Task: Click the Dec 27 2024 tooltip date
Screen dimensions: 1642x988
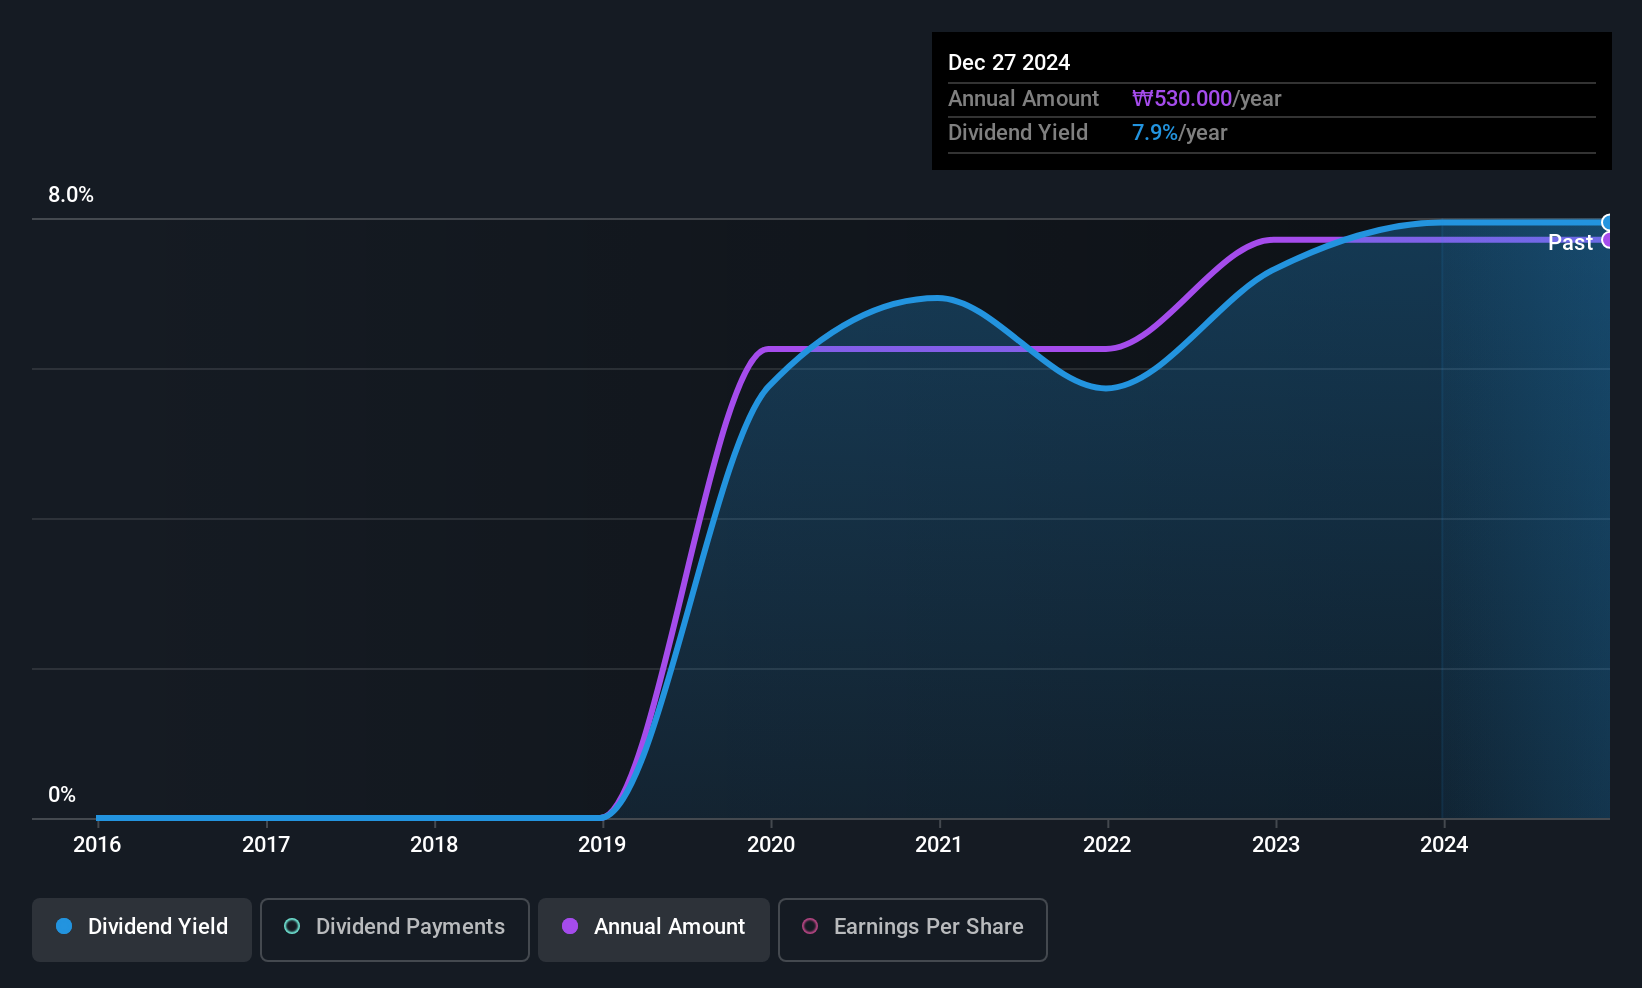Action: [1009, 63]
